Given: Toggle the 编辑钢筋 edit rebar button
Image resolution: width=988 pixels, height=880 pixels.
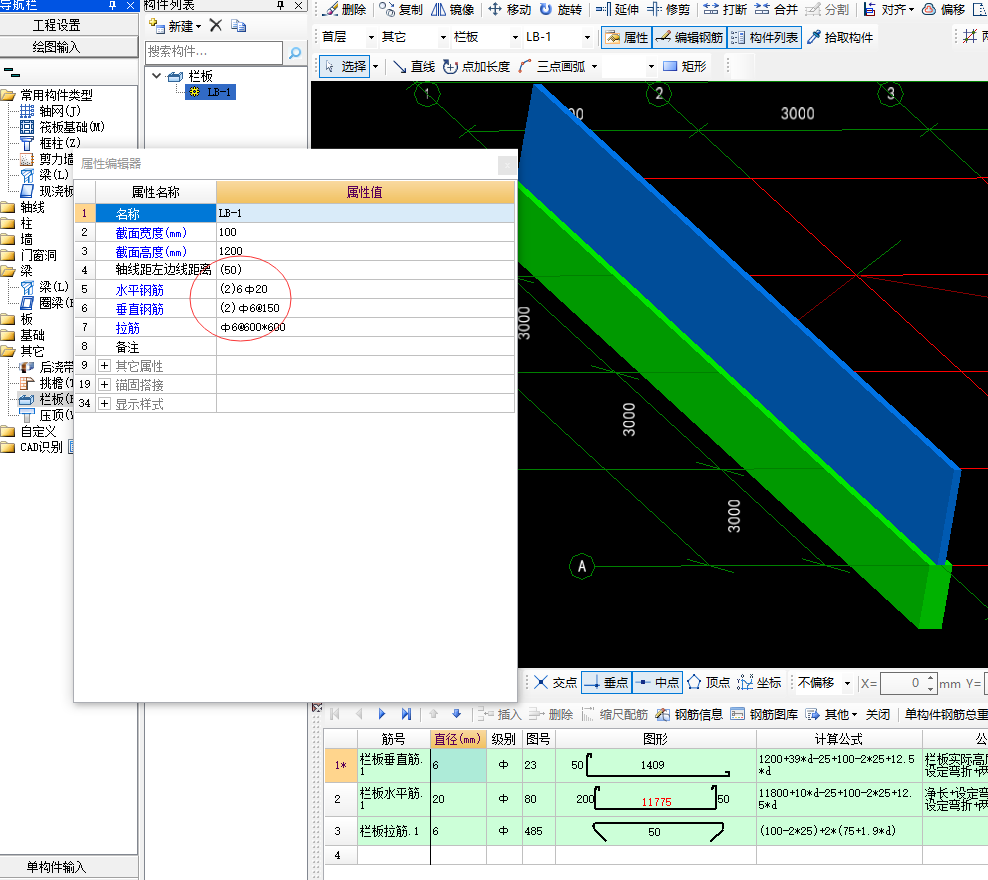Looking at the screenshot, I should pos(689,37).
